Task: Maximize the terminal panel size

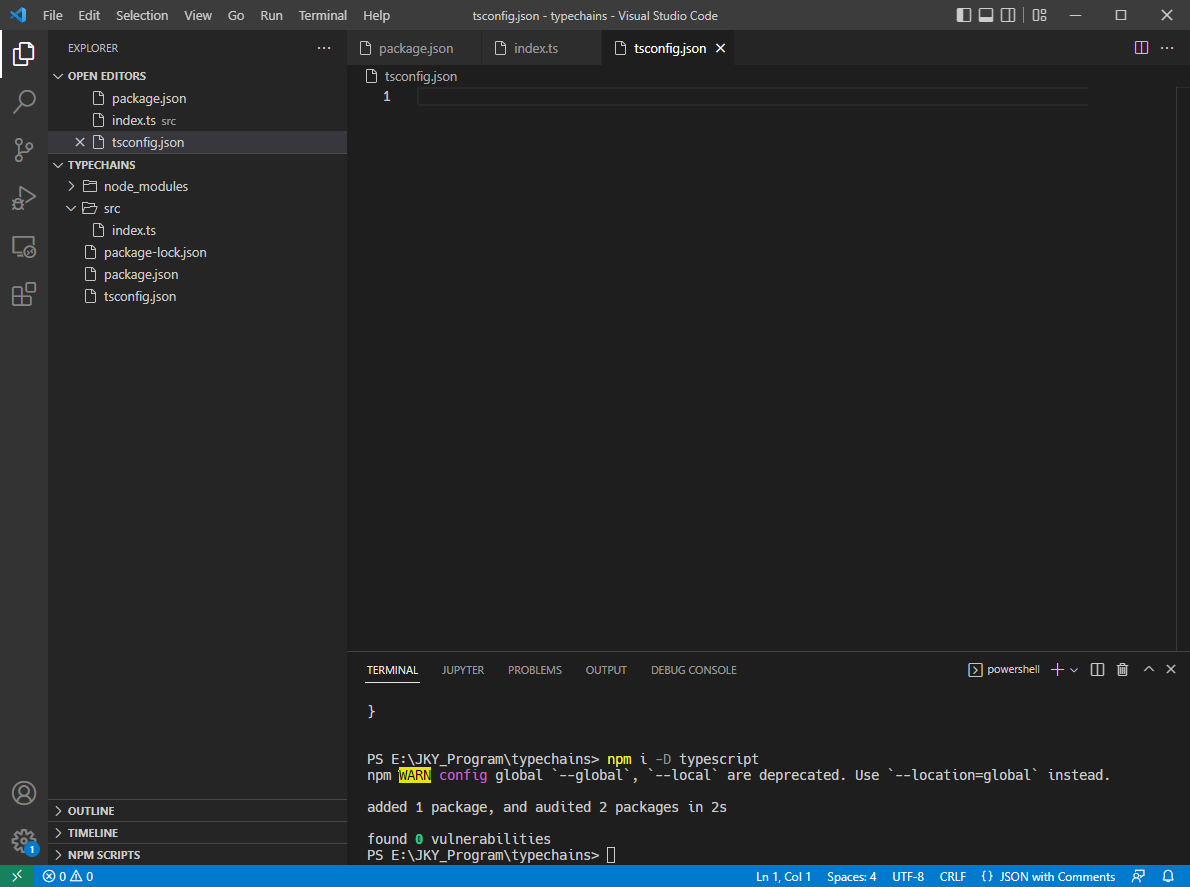Action: (x=1148, y=669)
